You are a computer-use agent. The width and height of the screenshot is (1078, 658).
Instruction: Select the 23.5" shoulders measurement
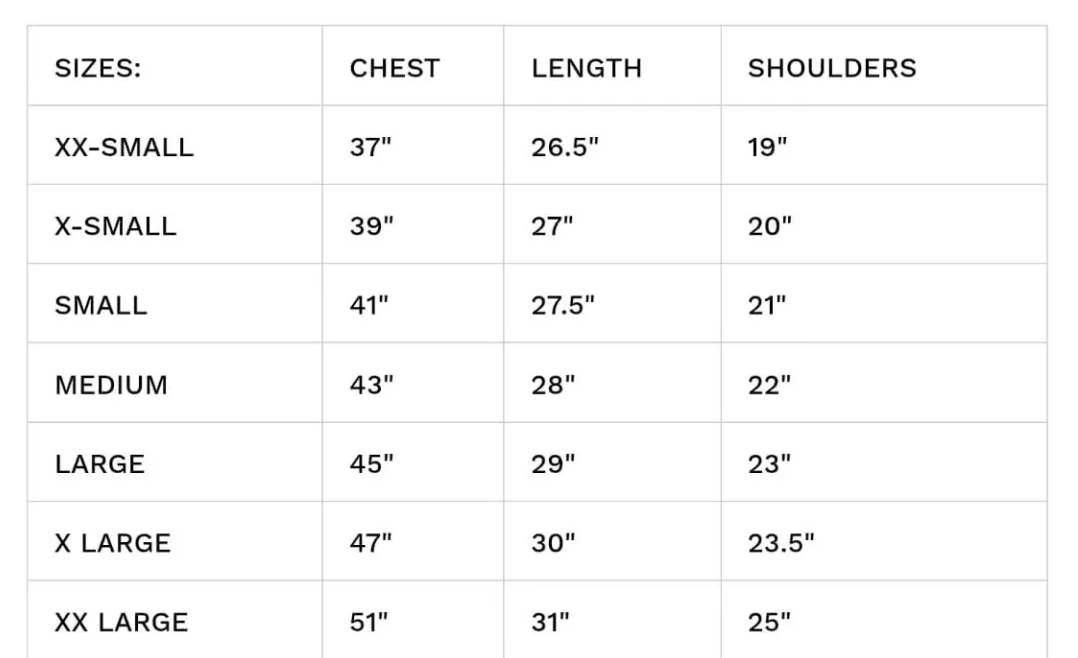coord(781,543)
